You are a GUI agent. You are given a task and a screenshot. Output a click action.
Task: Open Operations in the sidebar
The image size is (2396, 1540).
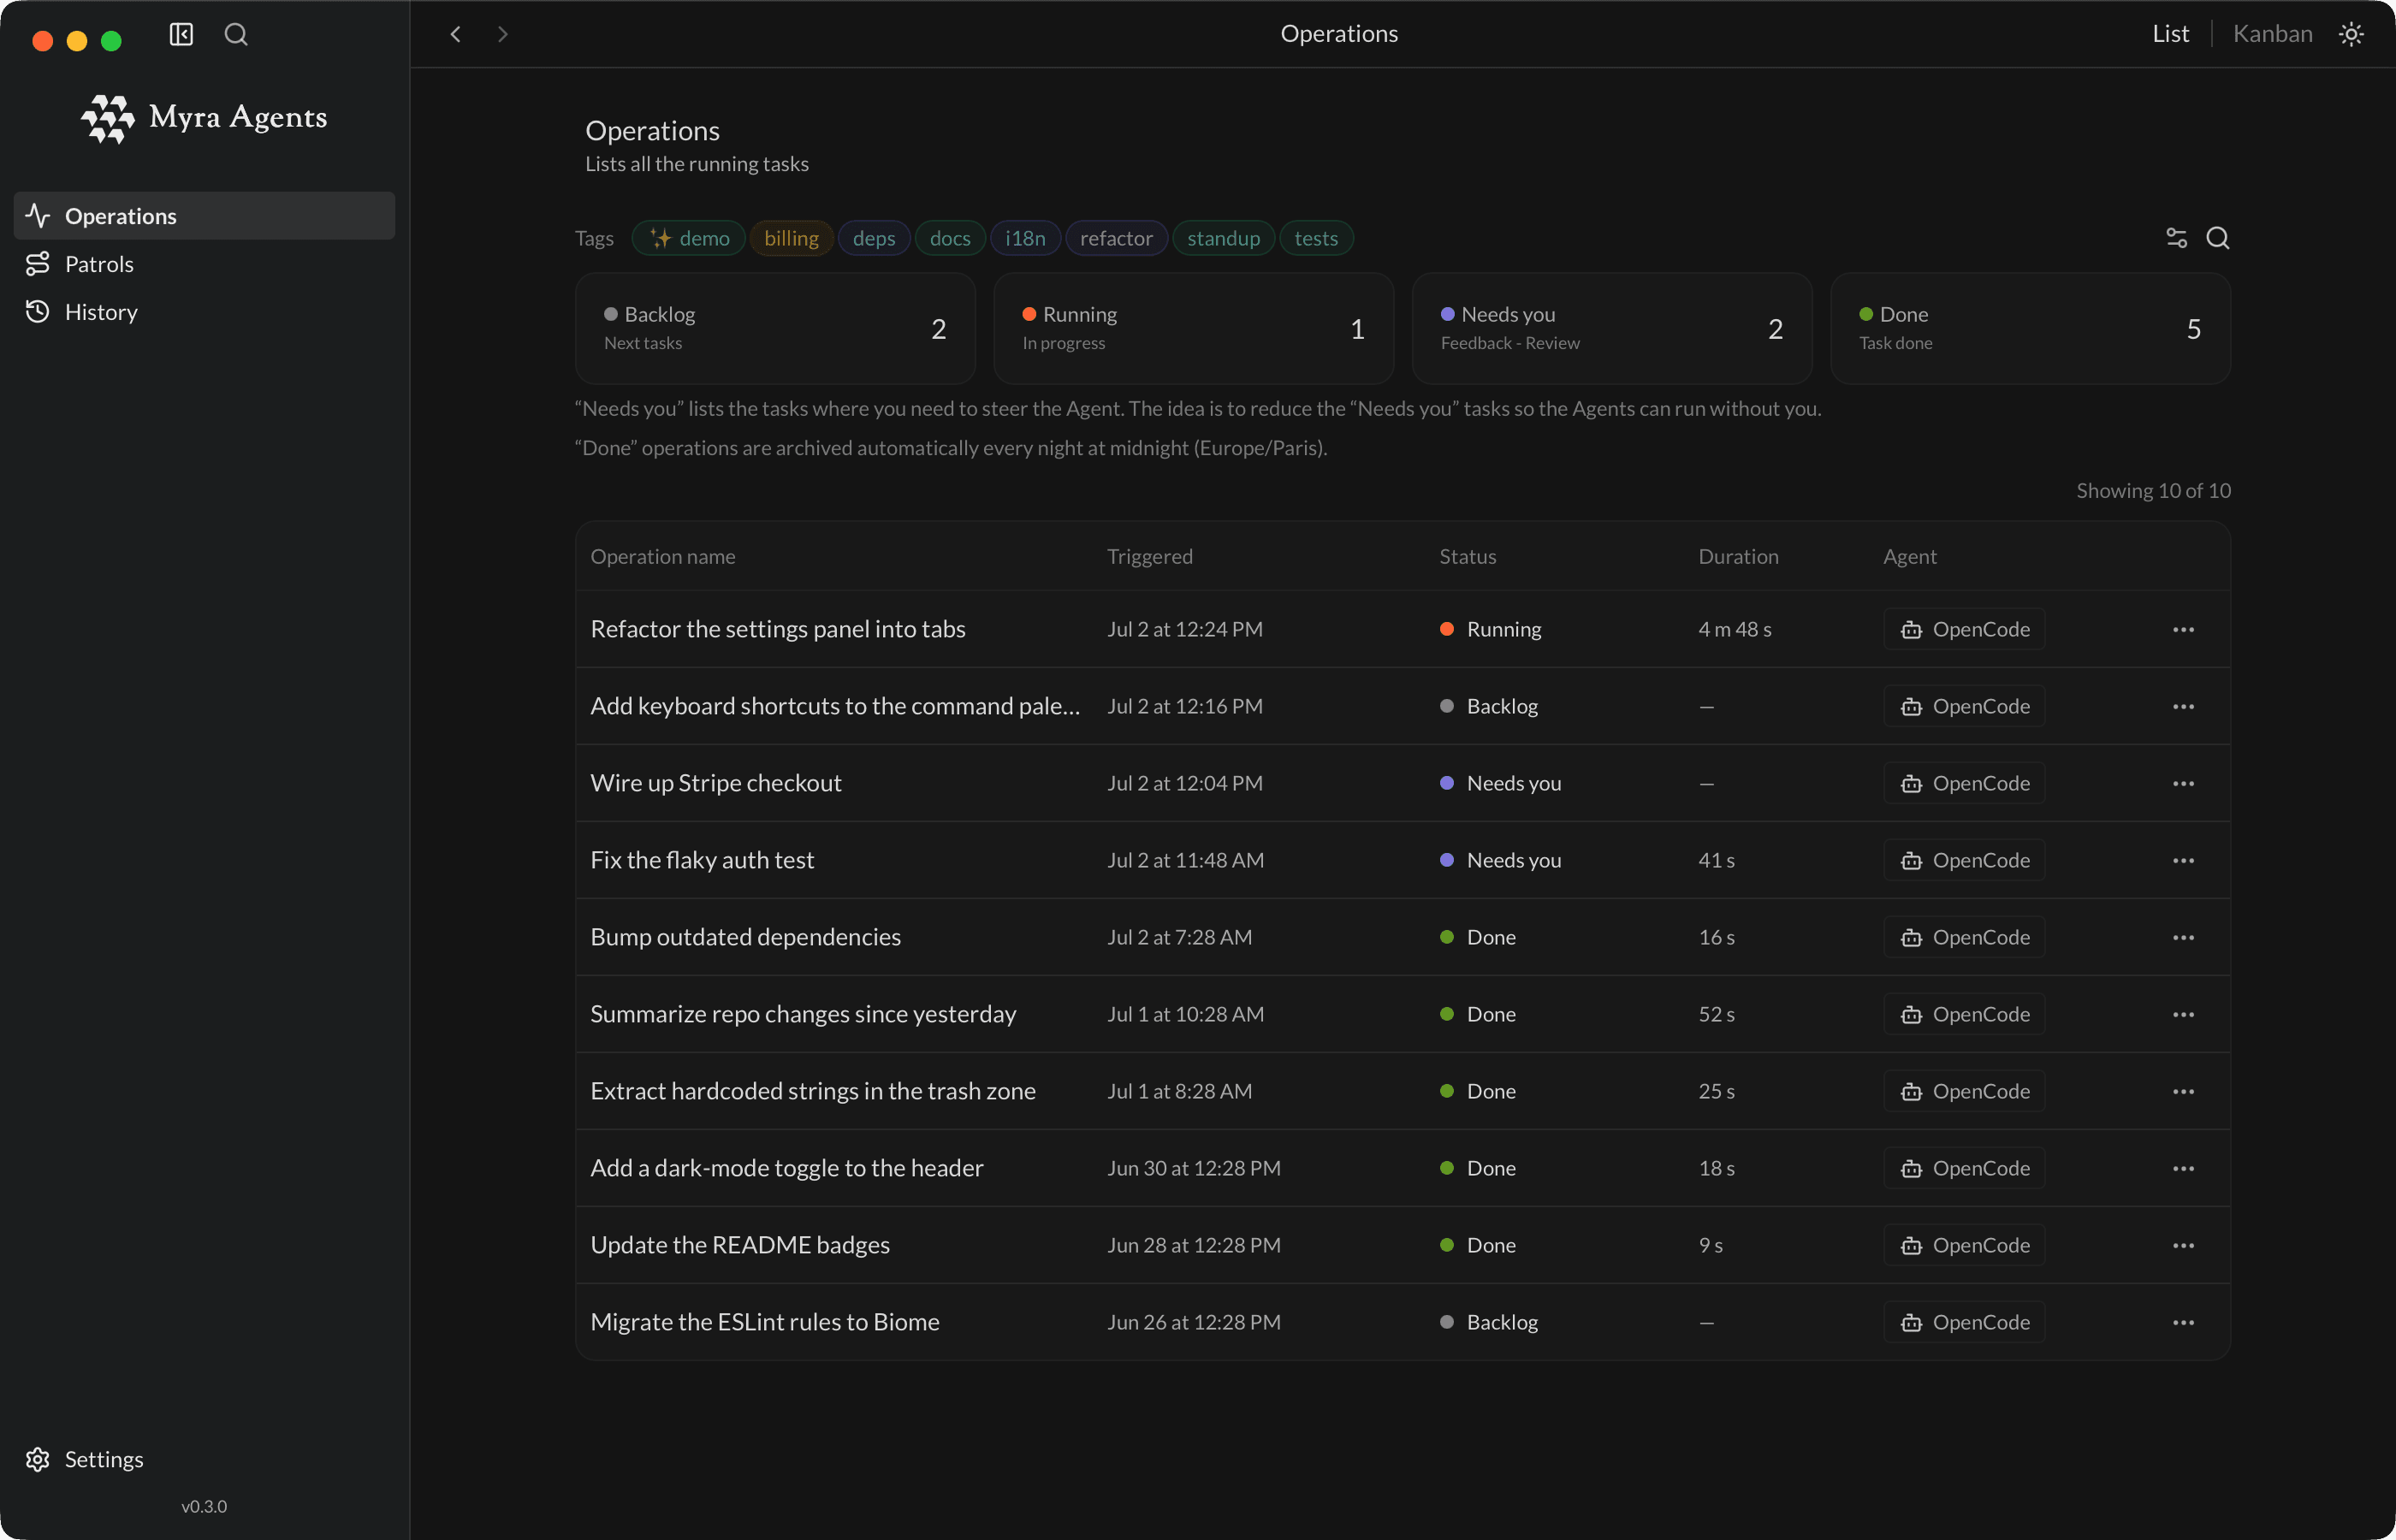pos(204,216)
